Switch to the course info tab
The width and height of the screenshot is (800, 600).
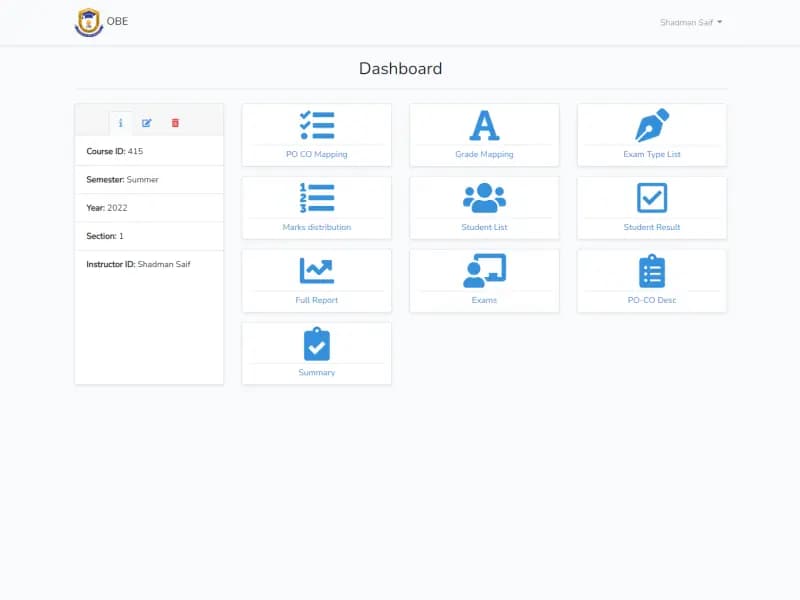point(121,123)
